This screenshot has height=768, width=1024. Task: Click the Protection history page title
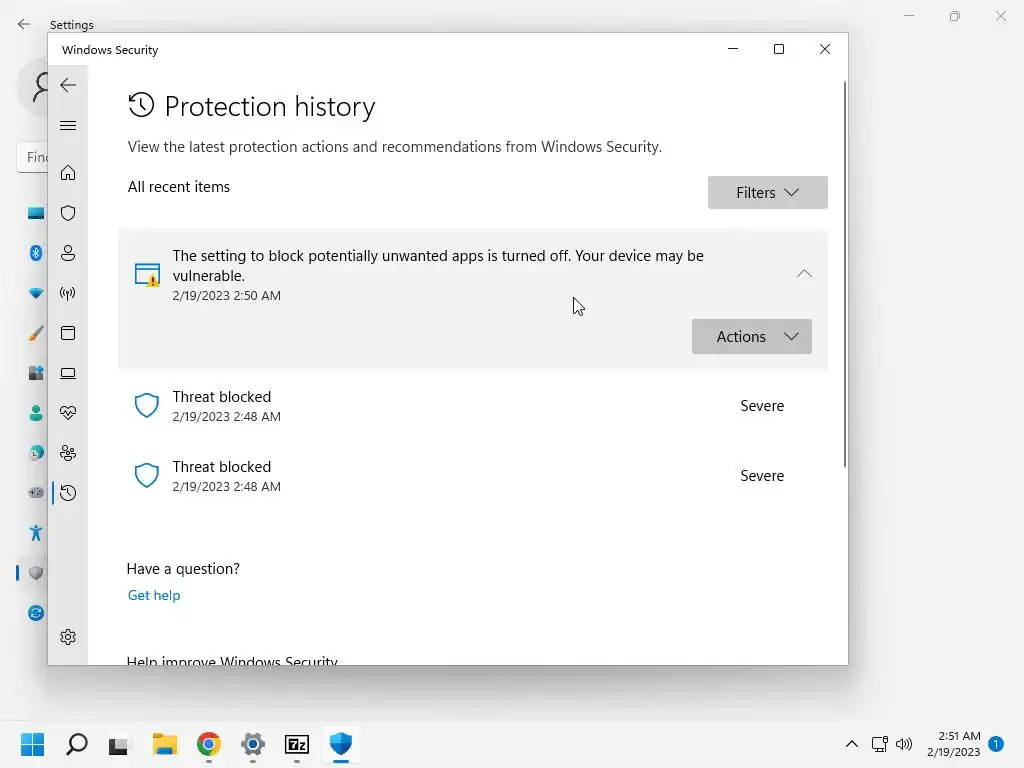pyautogui.click(x=270, y=106)
